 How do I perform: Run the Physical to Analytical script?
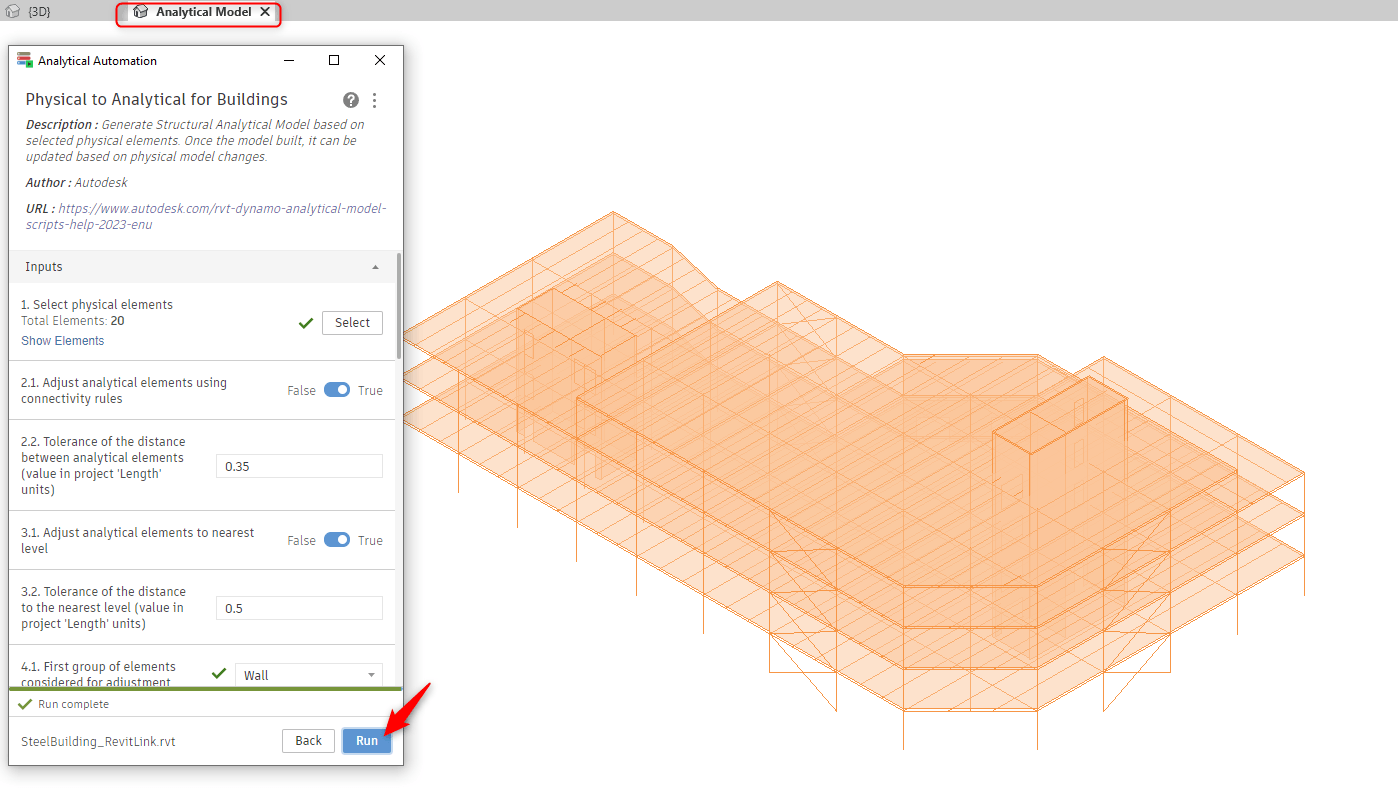(x=367, y=741)
